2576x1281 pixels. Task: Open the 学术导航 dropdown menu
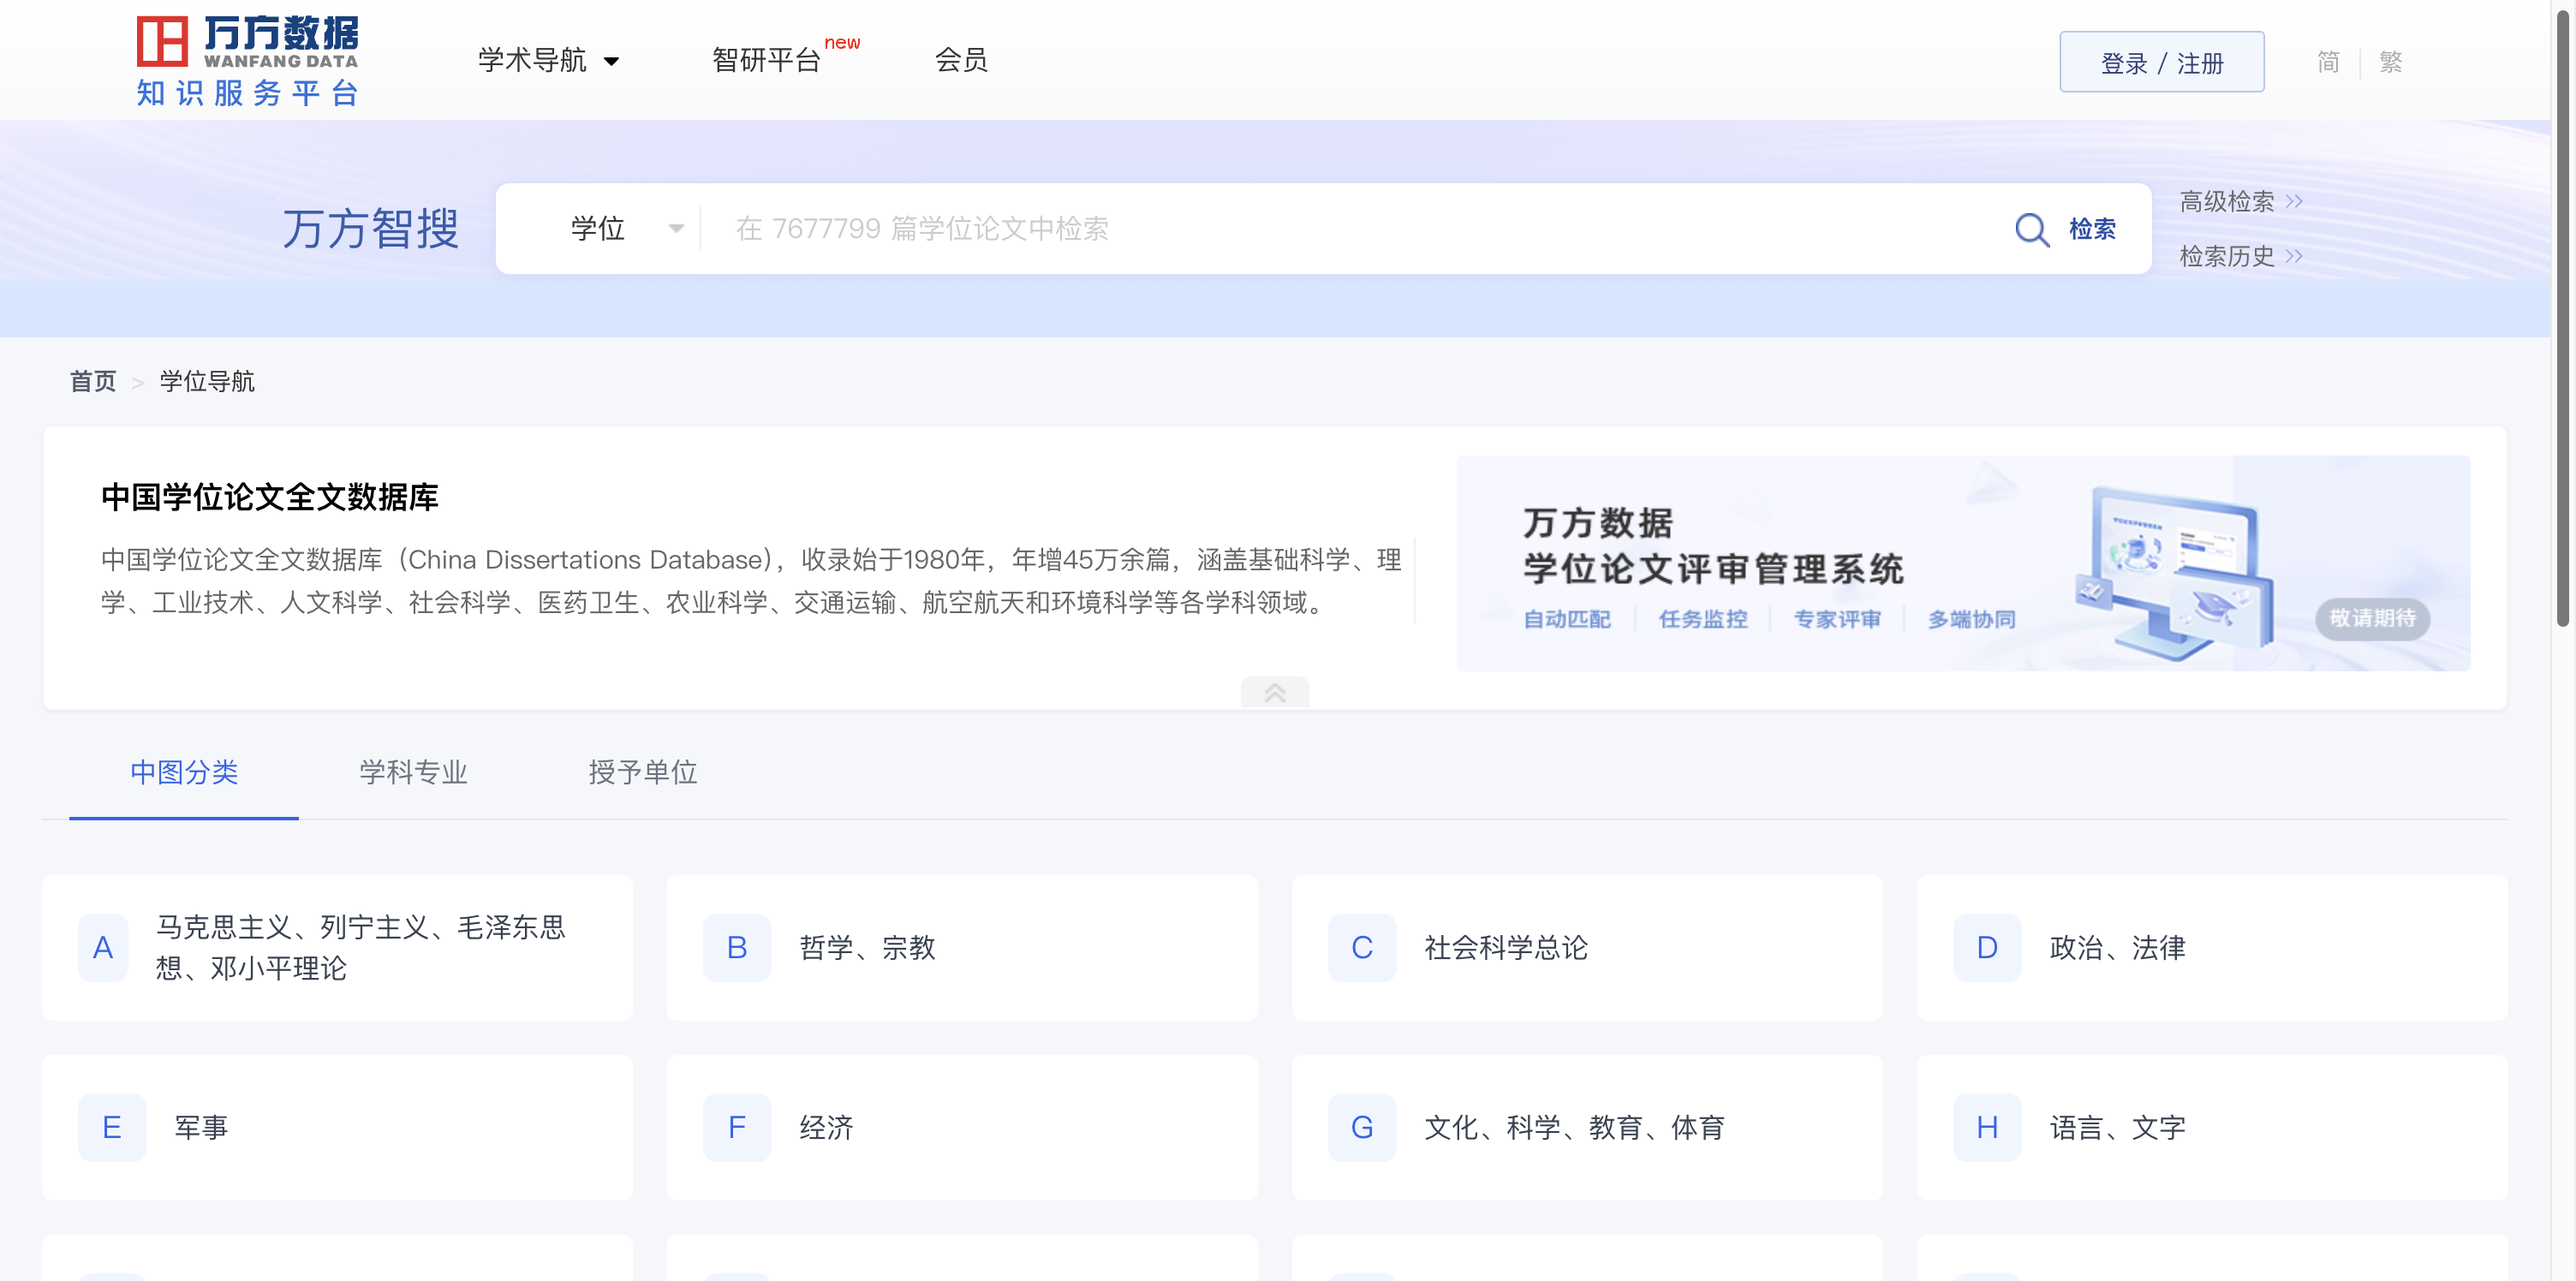pyautogui.click(x=548, y=60)
